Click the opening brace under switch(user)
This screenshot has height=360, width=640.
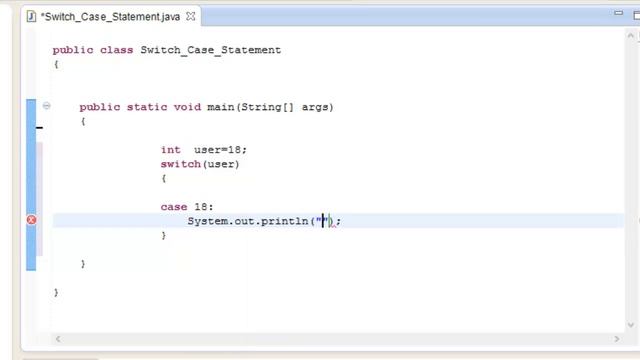(164, 178)
